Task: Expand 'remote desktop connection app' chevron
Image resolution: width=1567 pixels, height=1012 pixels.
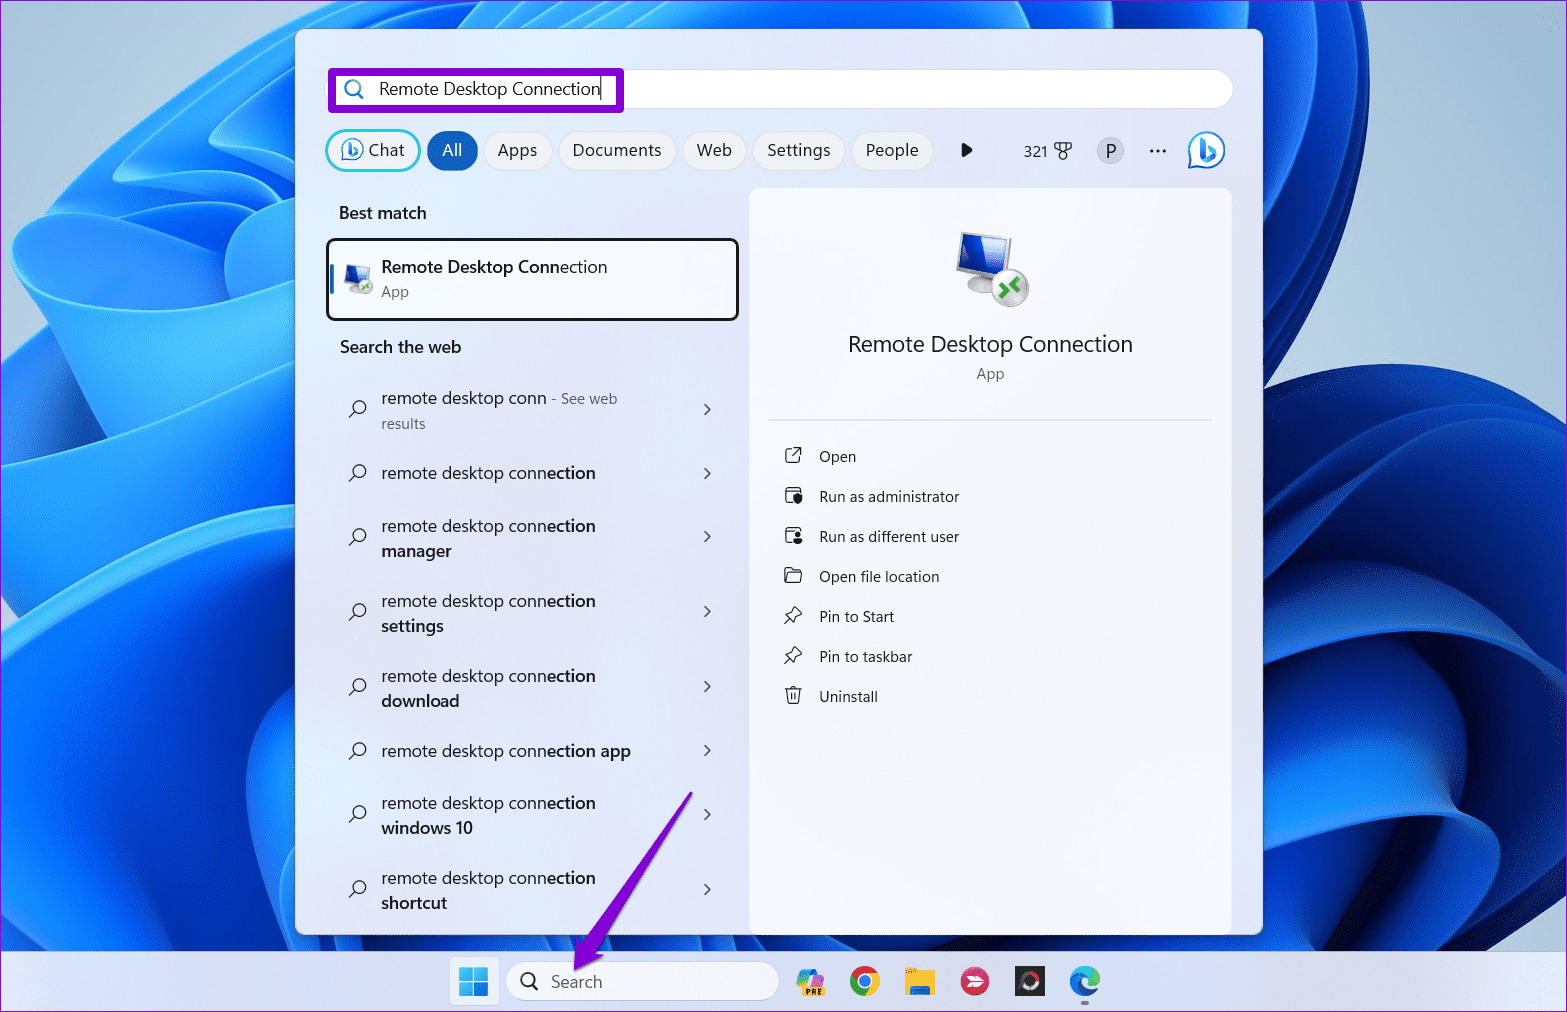Action: pyautogui.click(x=707, y=751)
